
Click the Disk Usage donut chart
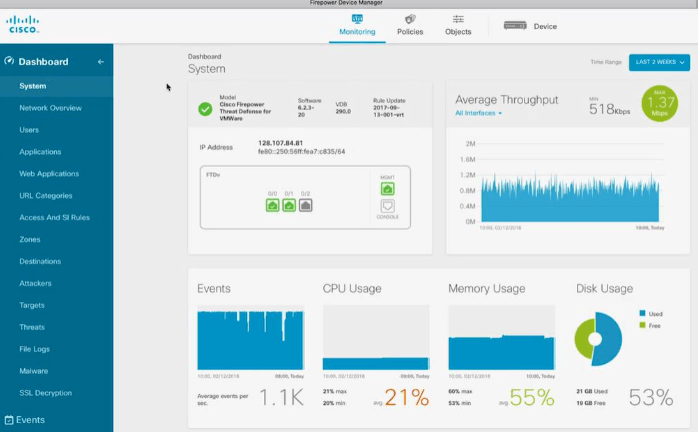pos(598,339)
